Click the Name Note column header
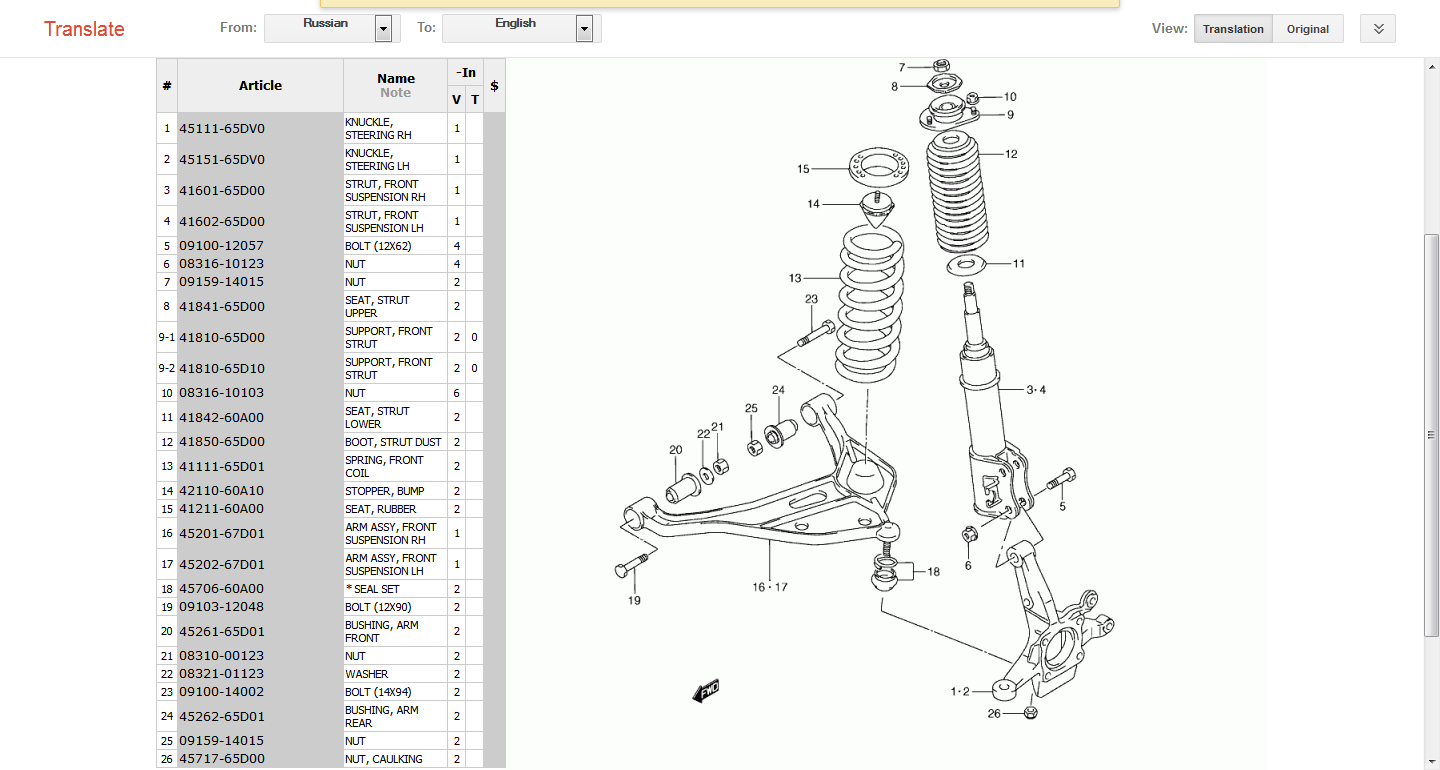 coord(395,85)
